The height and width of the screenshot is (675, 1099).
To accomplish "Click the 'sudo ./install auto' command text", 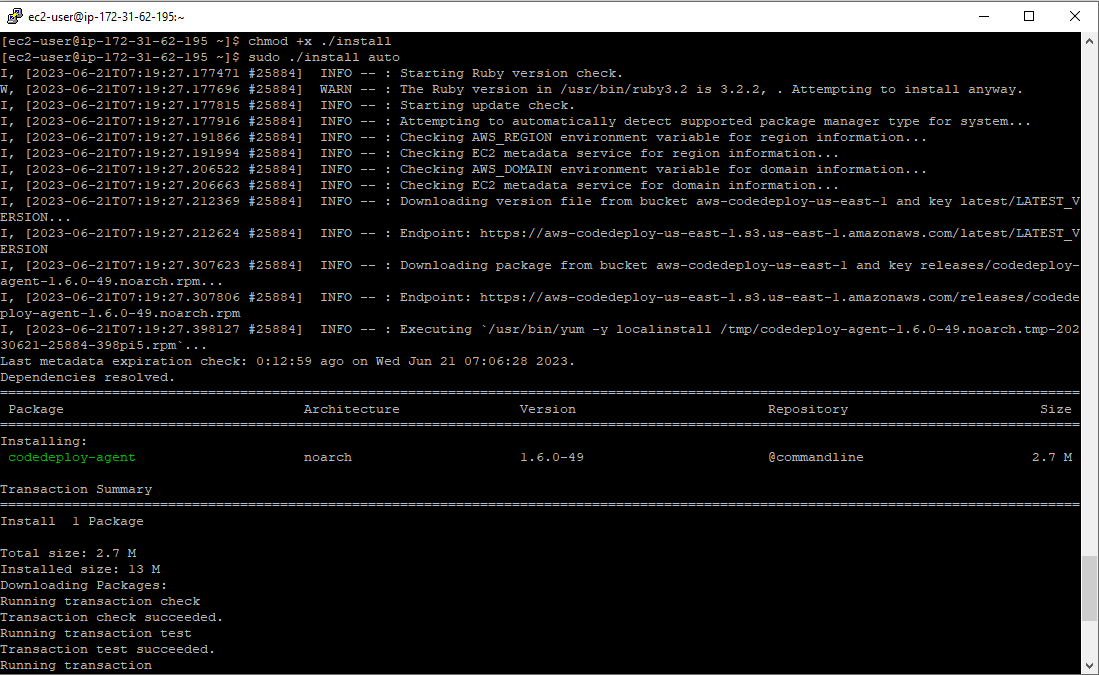I will [324, 57].
